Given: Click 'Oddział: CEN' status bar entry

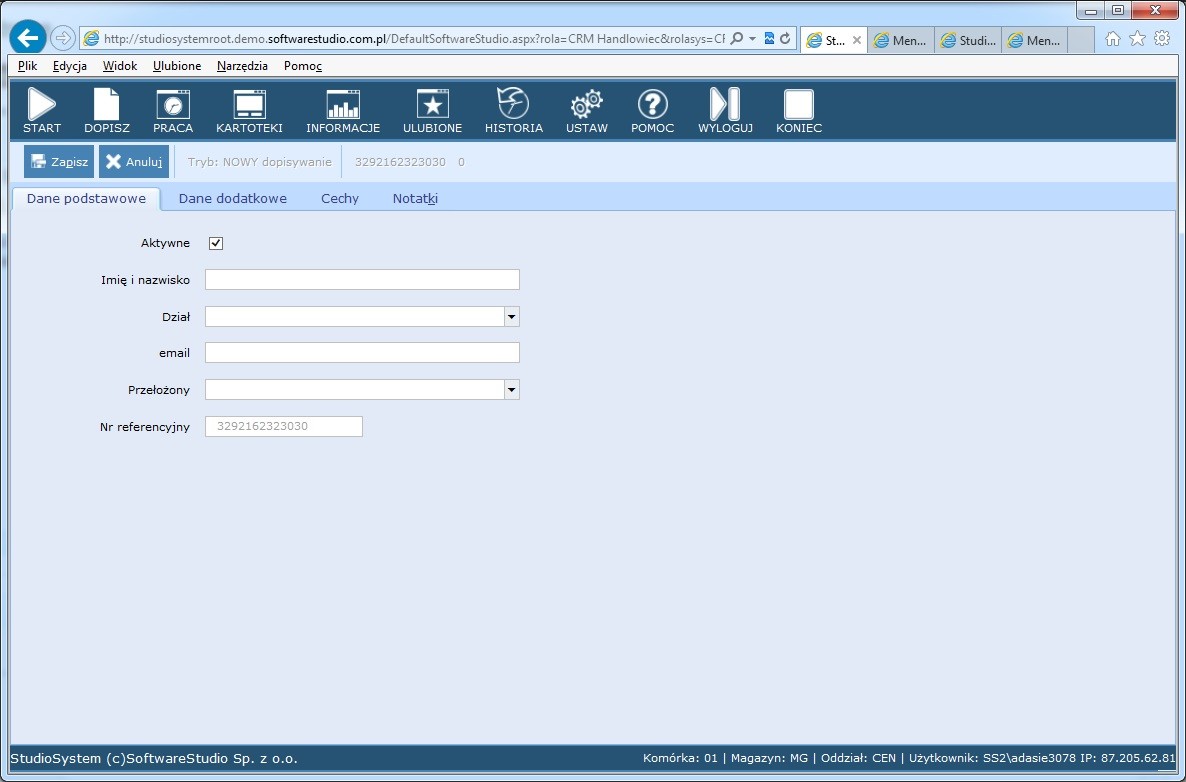Looking at the screenshot, I should click(858, 759).
